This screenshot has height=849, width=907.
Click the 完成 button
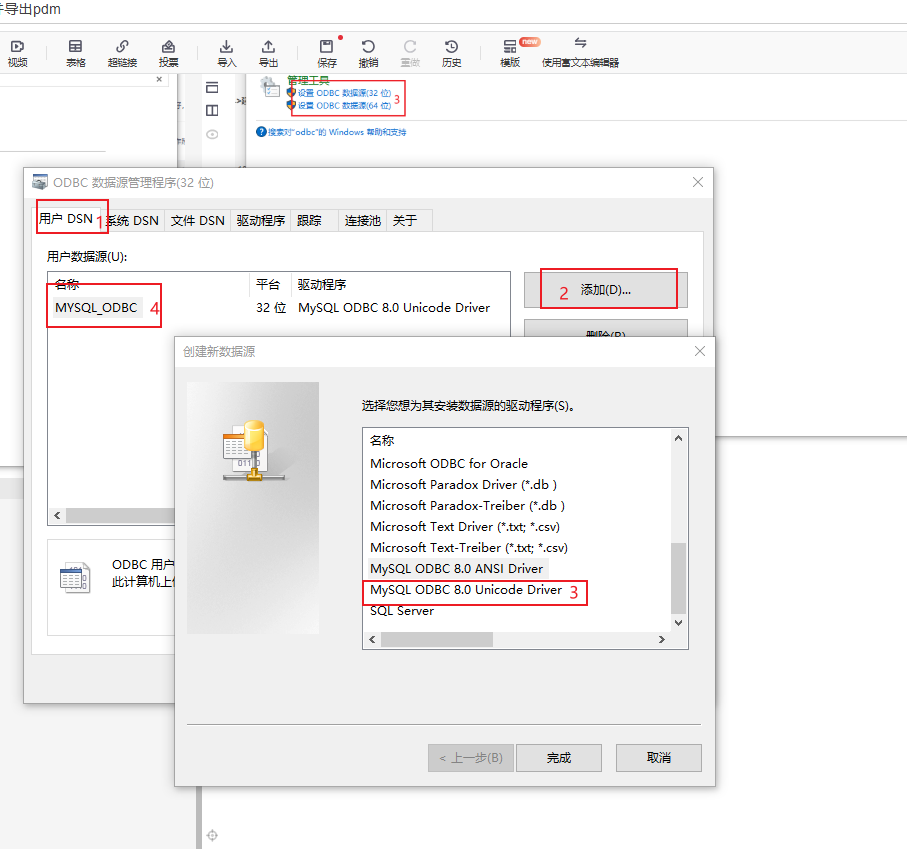click(x=558, y=758)
